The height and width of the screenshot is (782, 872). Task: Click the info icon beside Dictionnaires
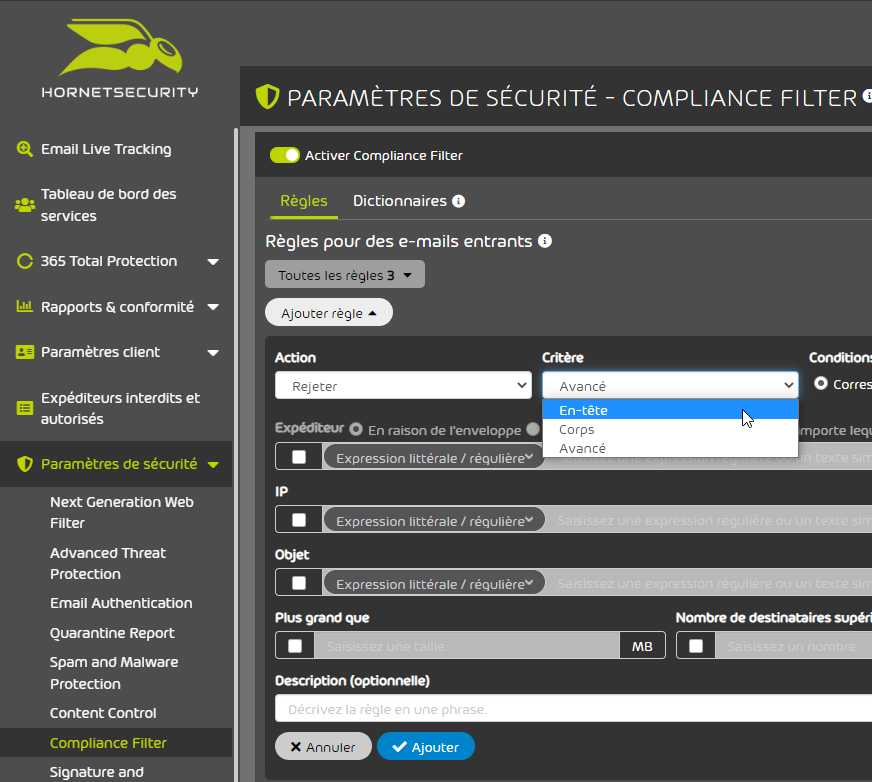(x=458, y=201)
